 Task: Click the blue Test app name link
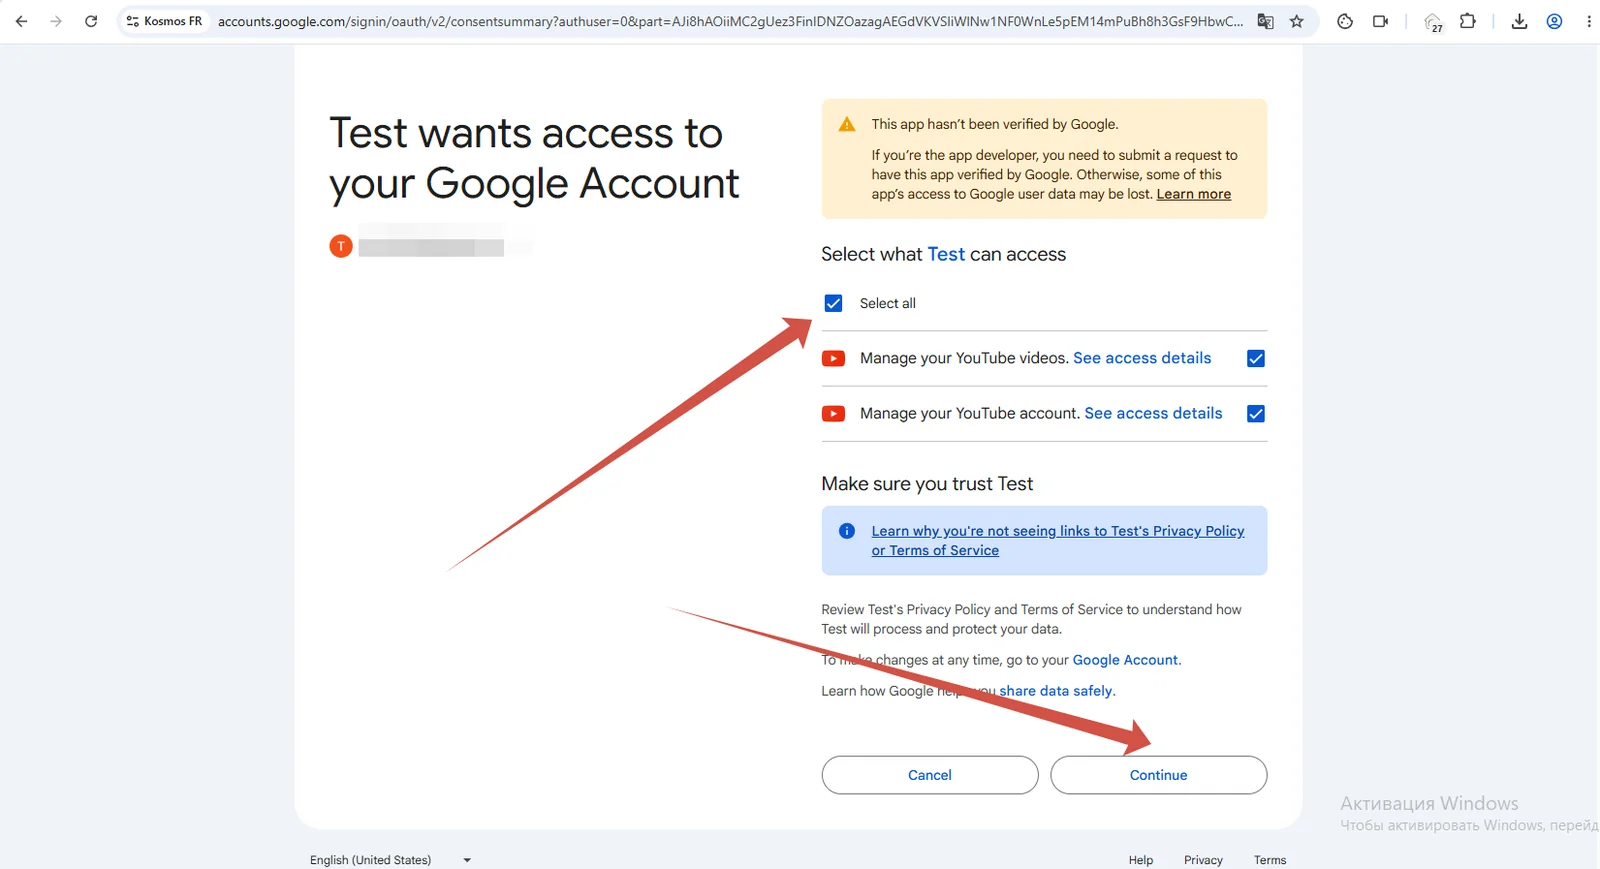[946, 254]
